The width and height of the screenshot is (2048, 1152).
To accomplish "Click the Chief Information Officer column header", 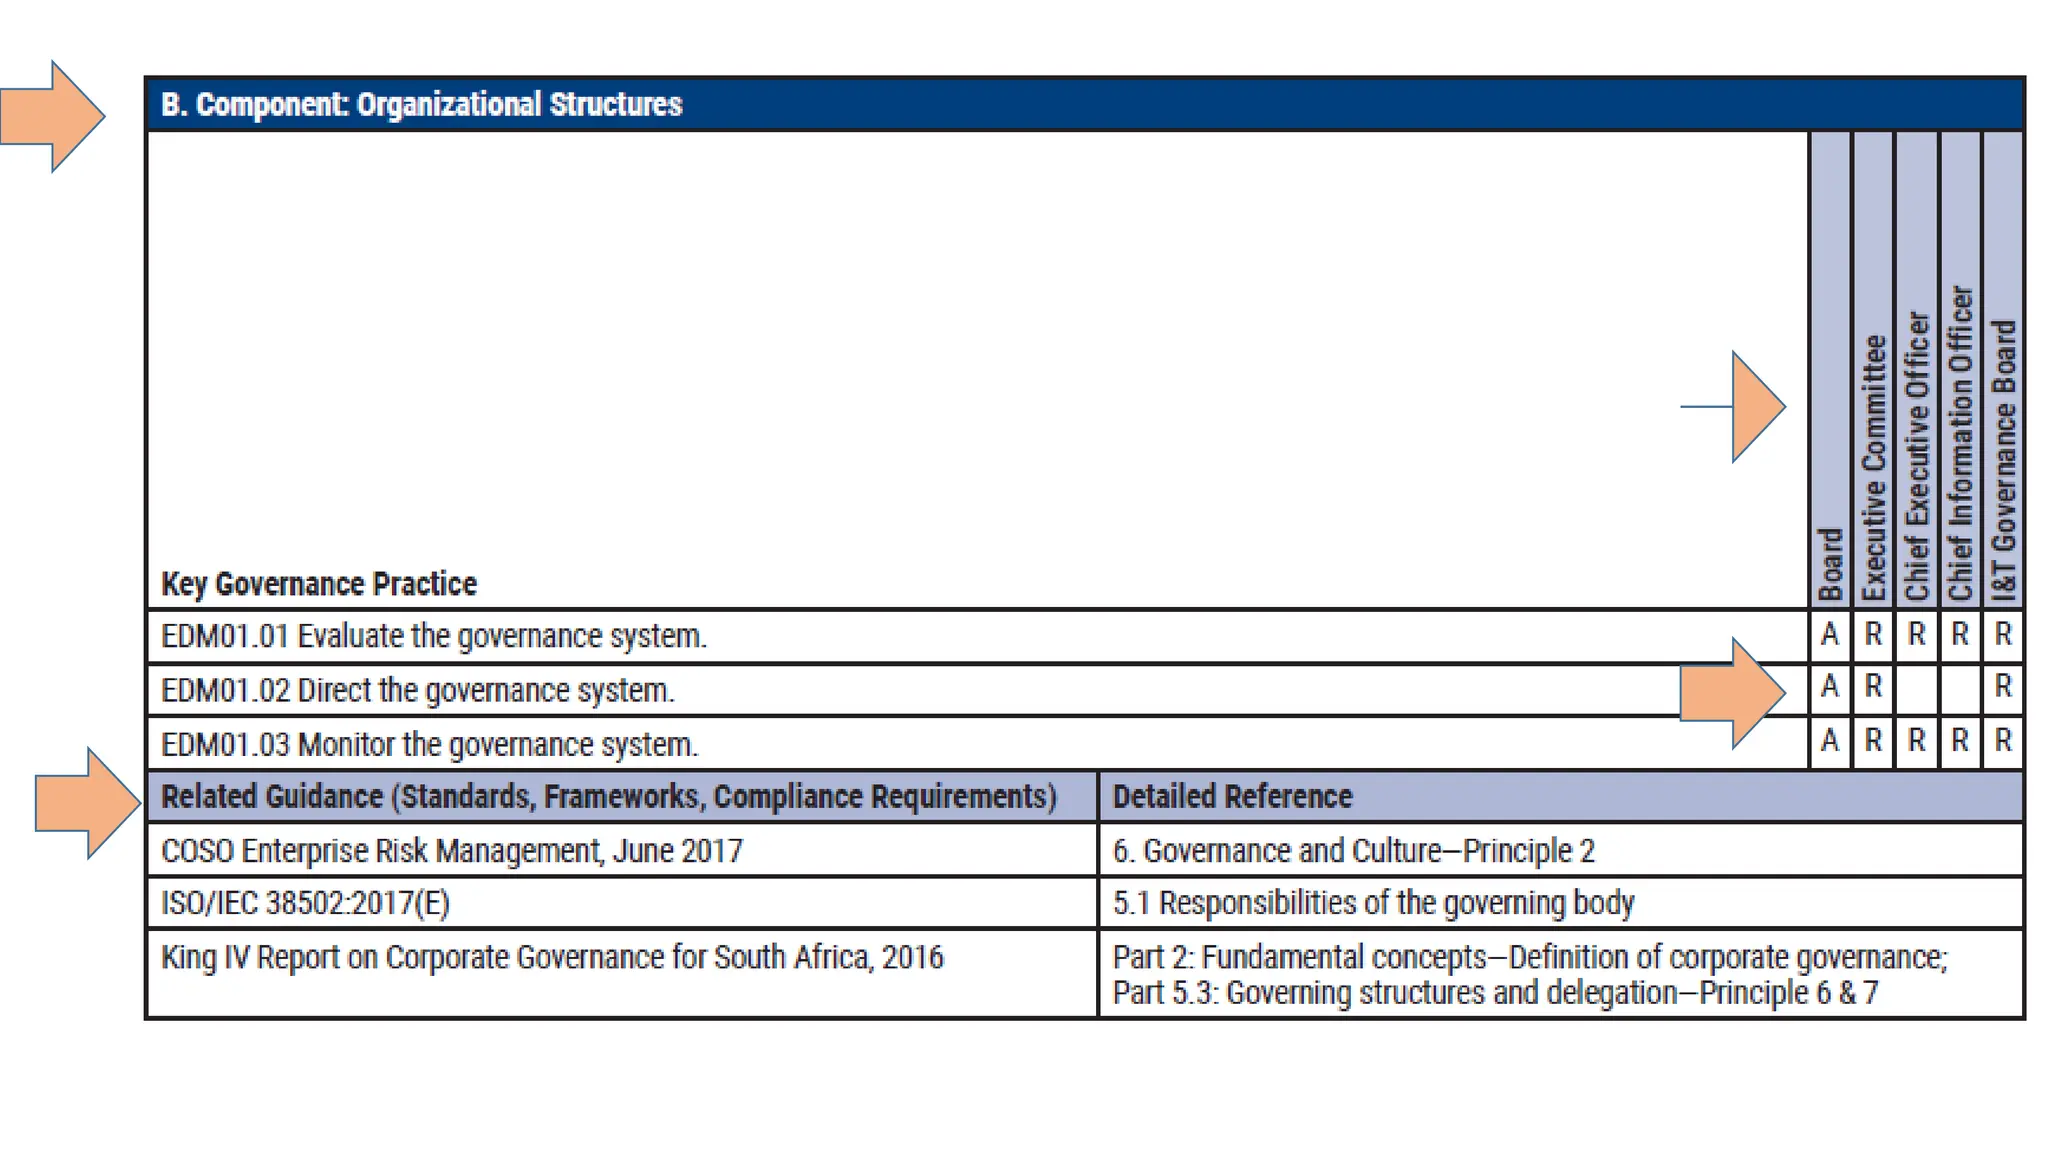I will pos(1960,443).
